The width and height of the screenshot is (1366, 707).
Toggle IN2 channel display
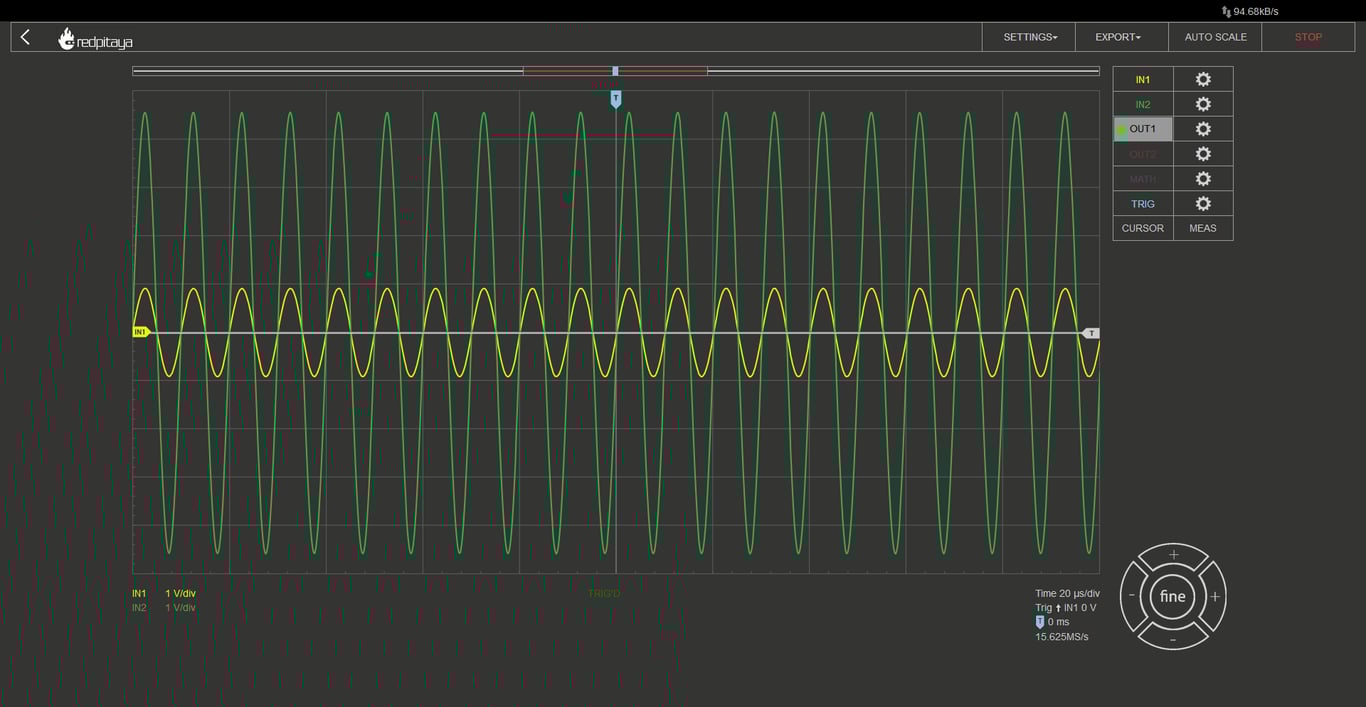point(1143,104)
